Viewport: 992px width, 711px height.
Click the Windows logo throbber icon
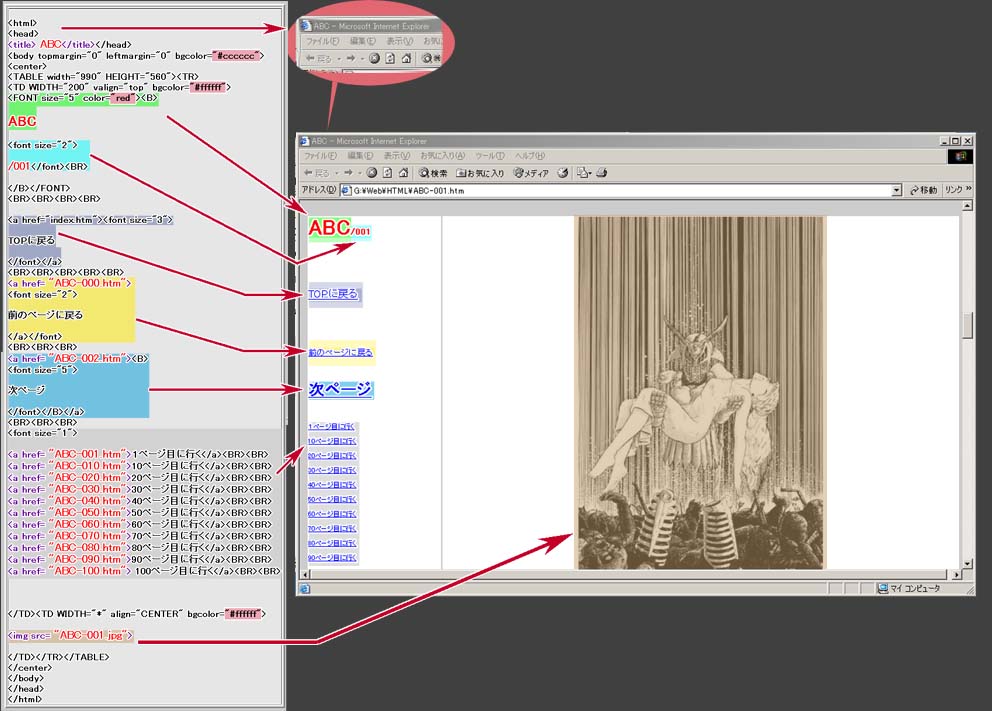[x=960, y=156]
